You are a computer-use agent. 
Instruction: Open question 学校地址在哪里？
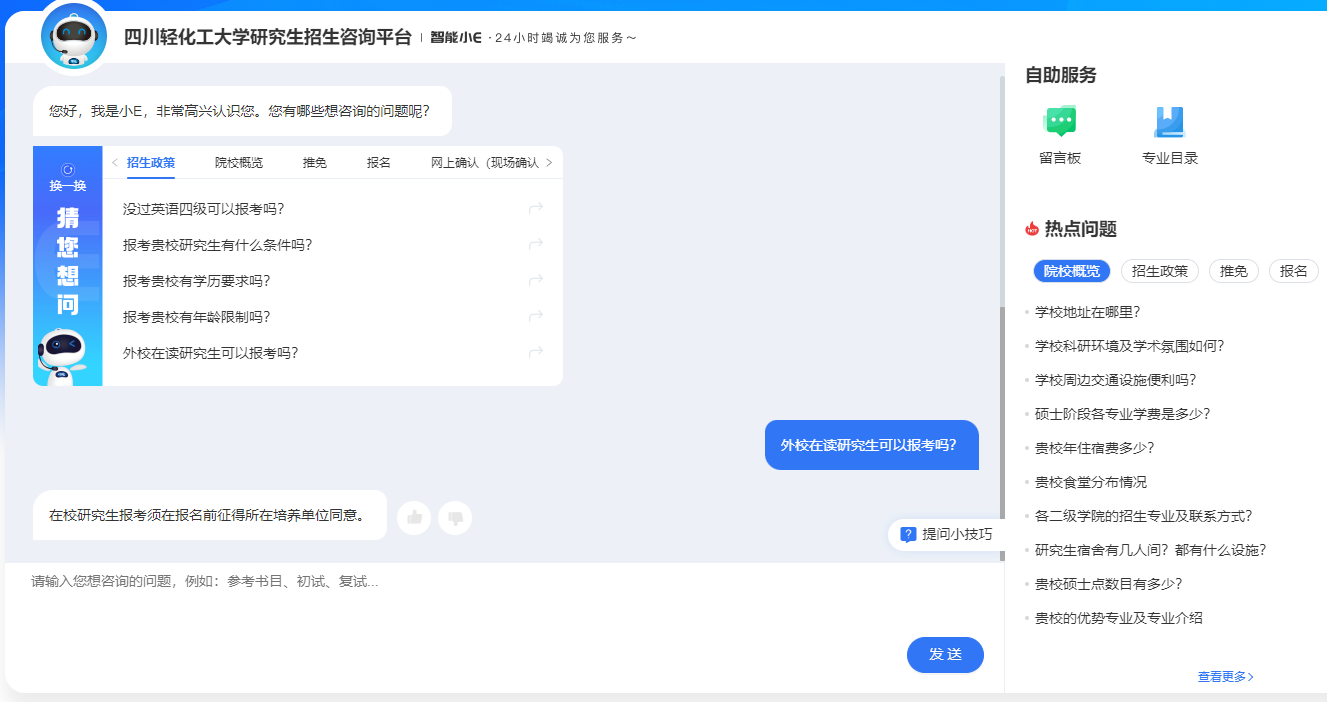(x=1088, y=312)
